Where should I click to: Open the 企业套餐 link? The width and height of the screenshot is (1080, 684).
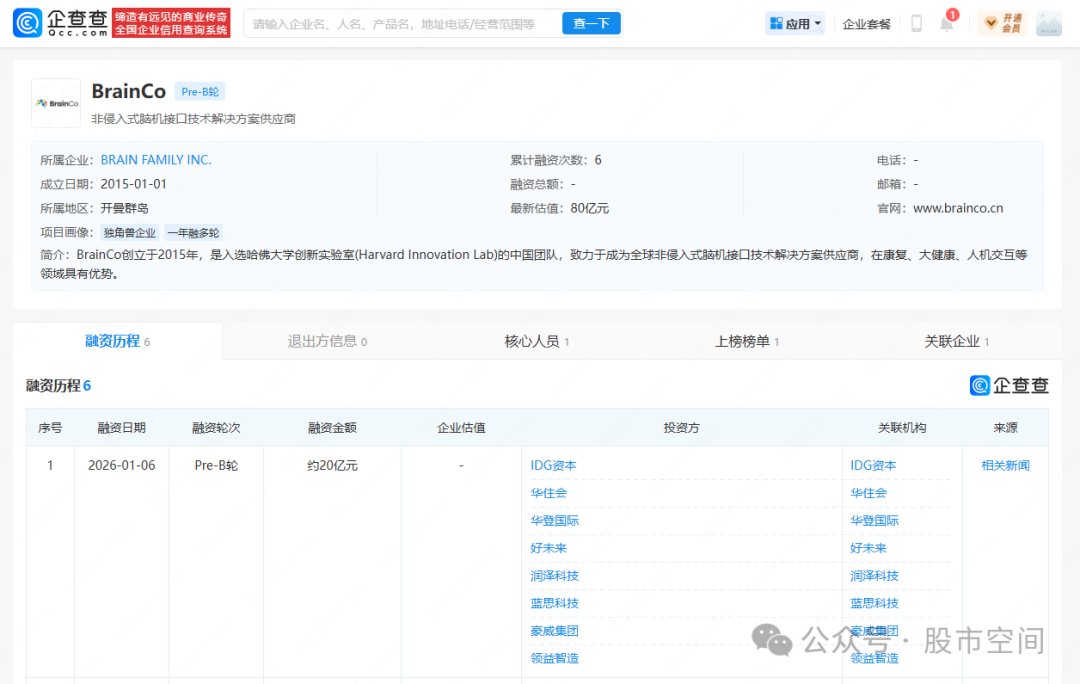pyautogui.click(x=866, y=24)
